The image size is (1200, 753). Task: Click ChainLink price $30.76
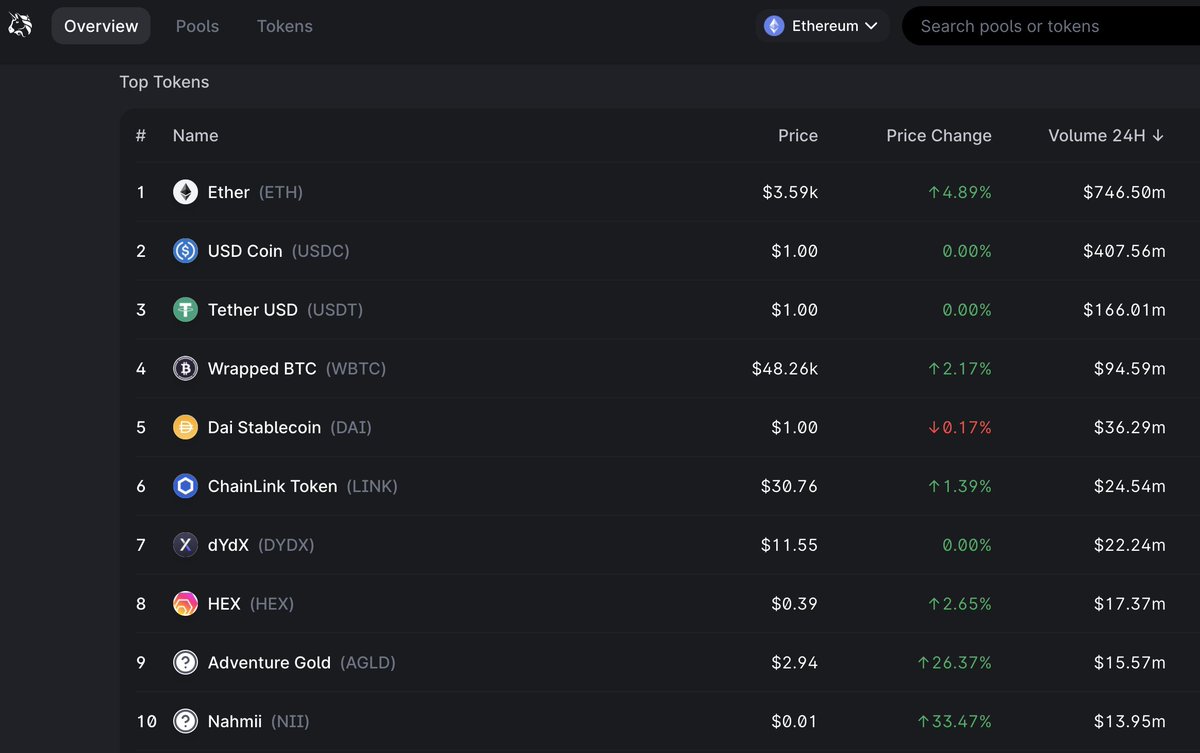[x=789, y=487]
